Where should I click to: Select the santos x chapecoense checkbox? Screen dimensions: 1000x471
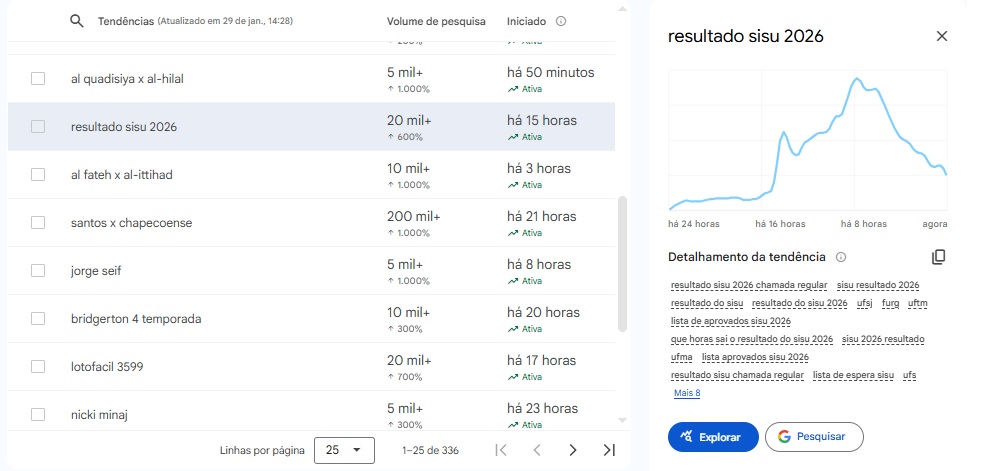38,223
